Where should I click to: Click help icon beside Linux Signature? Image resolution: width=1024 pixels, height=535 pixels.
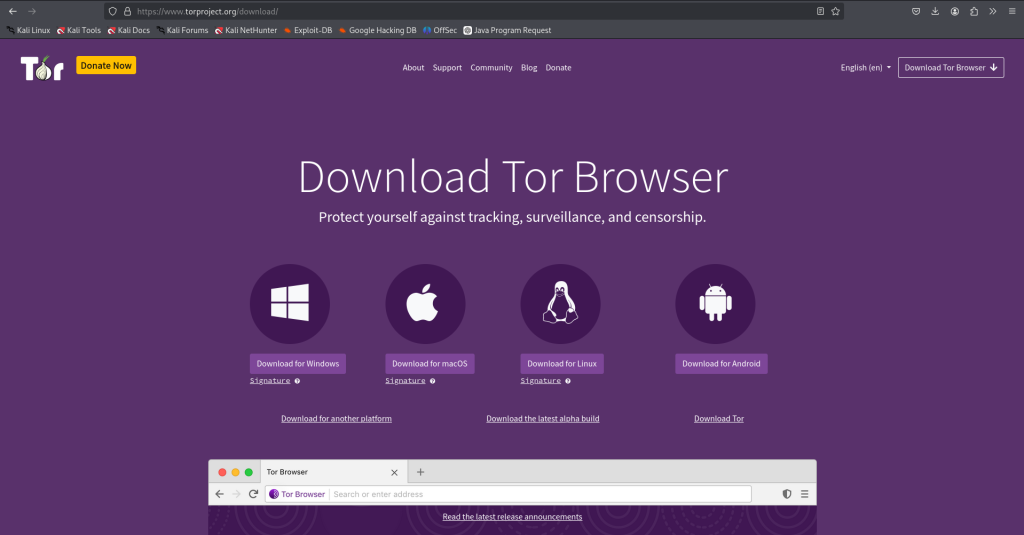568,381
